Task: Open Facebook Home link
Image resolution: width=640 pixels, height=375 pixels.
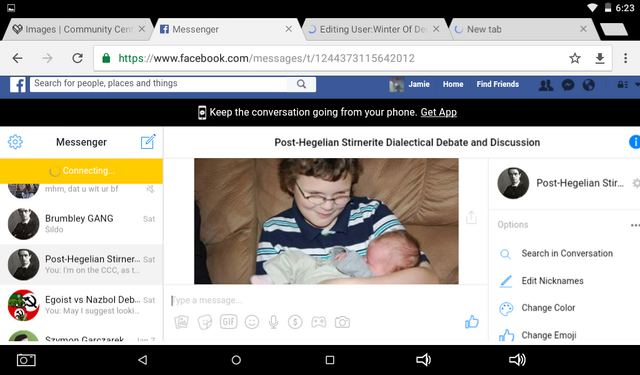Action: point(453,84)
